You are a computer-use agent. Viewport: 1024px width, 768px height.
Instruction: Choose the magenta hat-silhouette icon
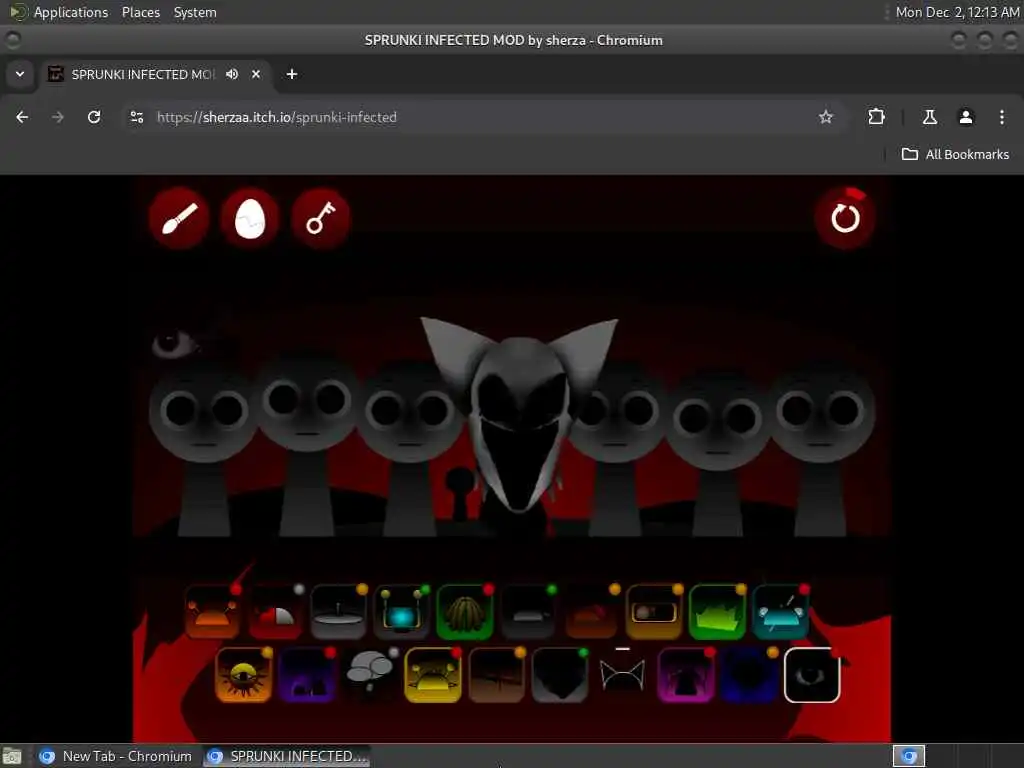coord(686,675)
